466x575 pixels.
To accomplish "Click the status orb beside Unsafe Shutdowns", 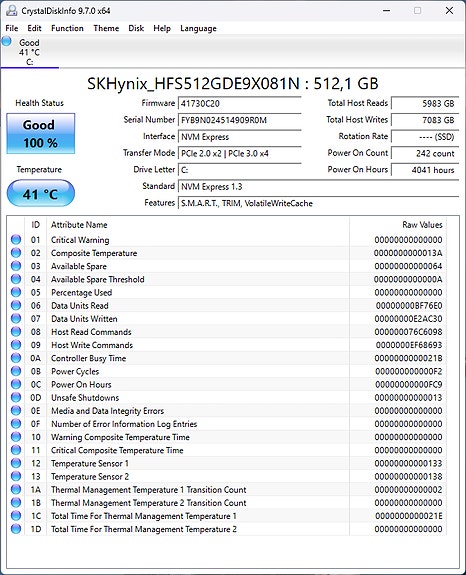I will click(16, 398).
